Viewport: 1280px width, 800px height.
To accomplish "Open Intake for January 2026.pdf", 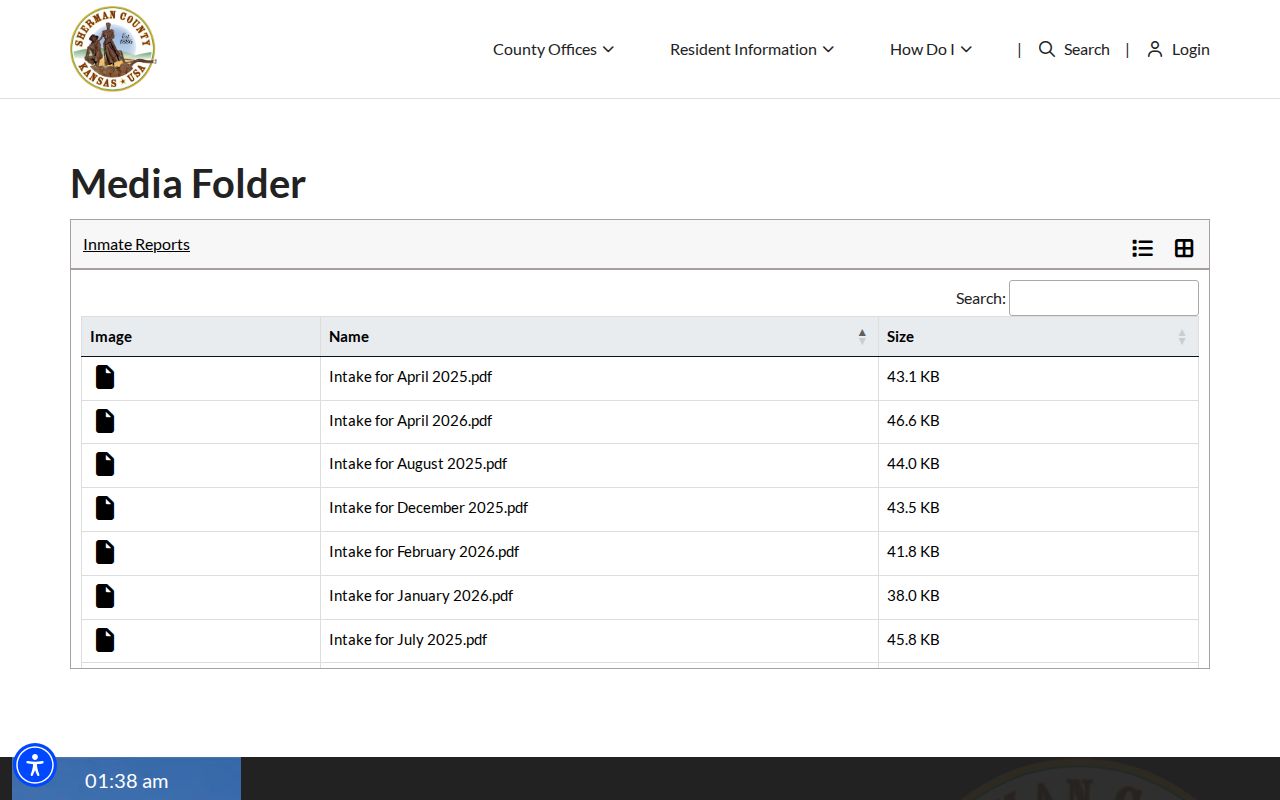I will pyautogui.click(x=421, y=596).
